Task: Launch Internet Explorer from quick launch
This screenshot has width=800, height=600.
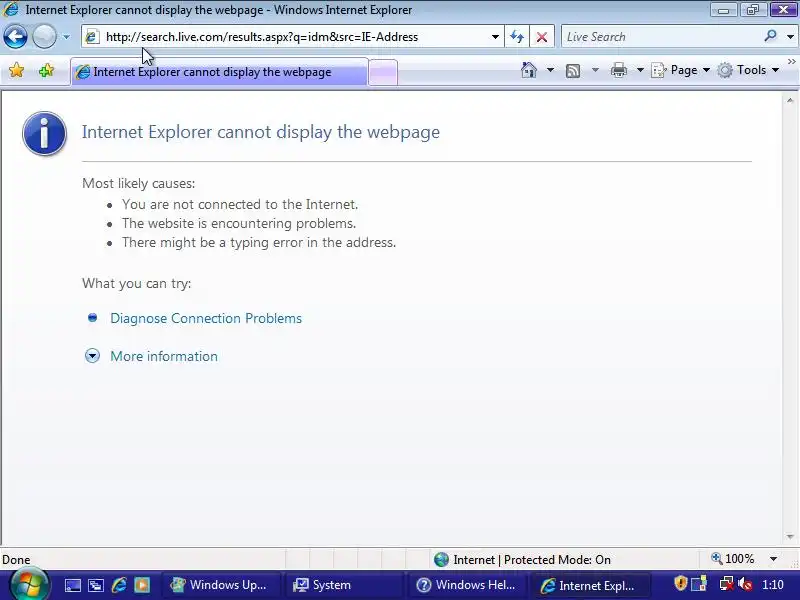Action: [x=119, y=585]
